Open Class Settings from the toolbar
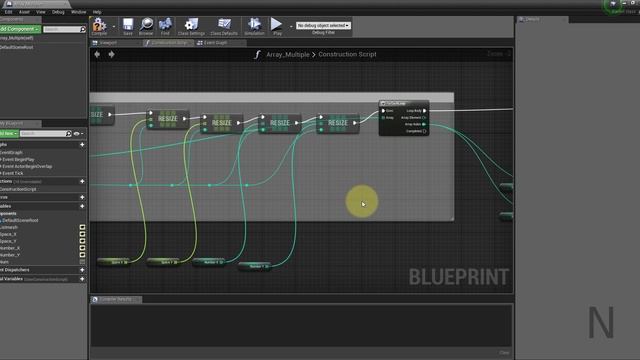Screen dimensions: 640x360 (191, 24)
